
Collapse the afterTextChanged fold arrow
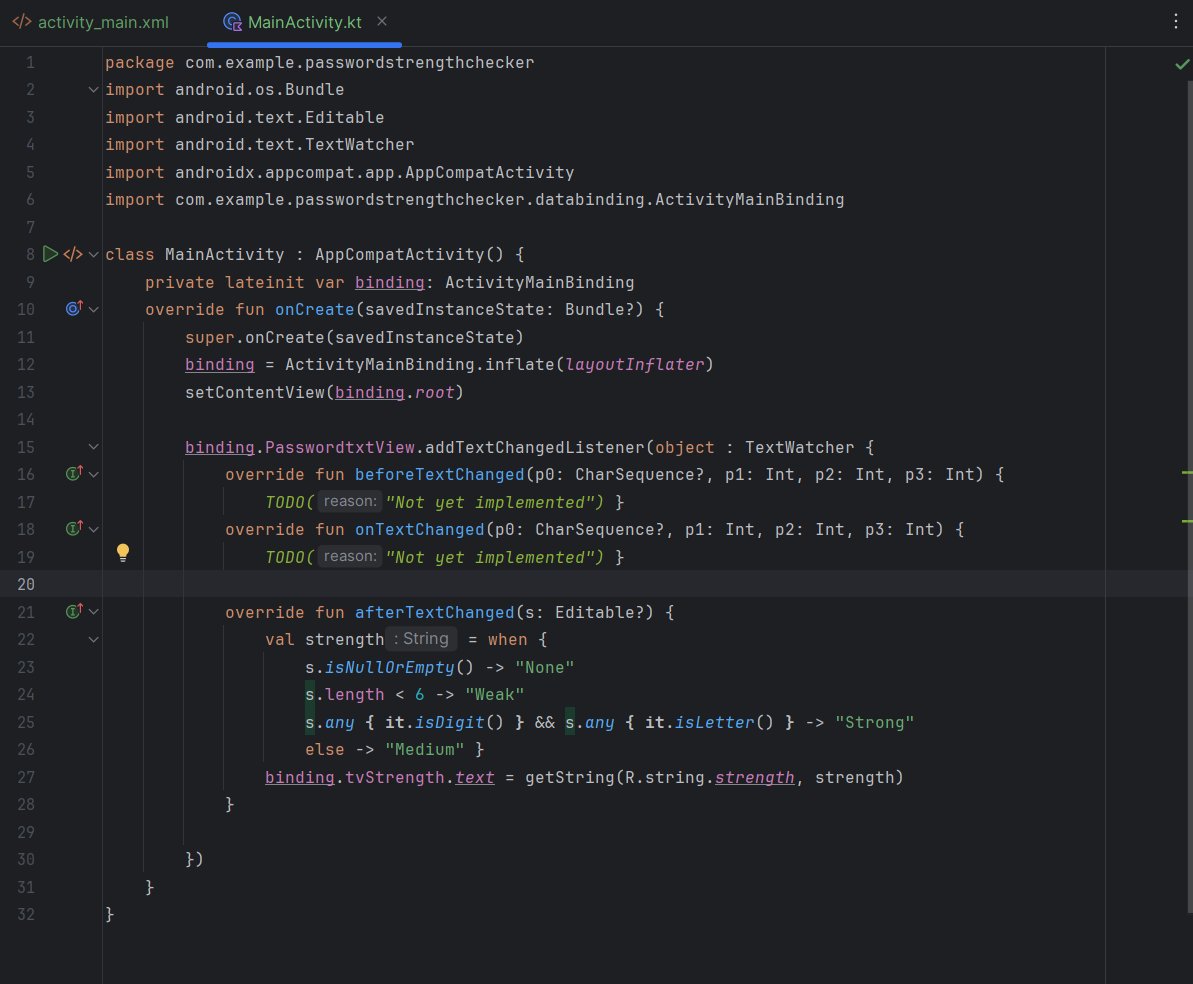(94, 611)
